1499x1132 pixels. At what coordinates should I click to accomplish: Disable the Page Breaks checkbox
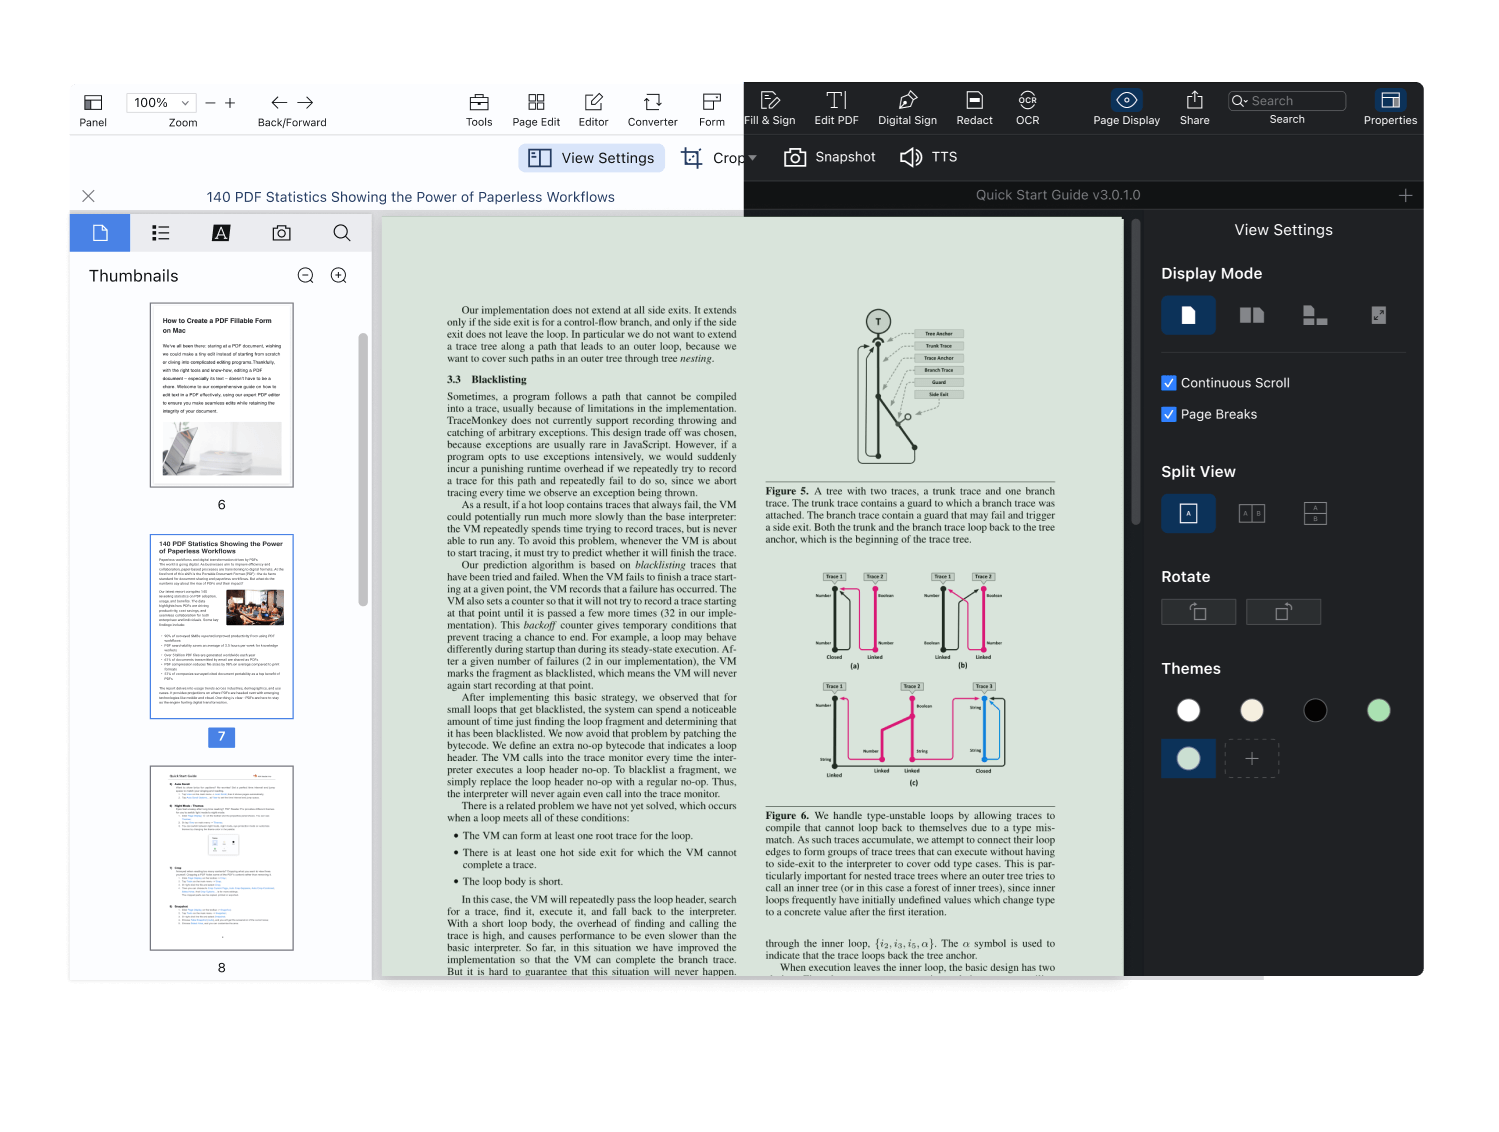point(1168,414)
